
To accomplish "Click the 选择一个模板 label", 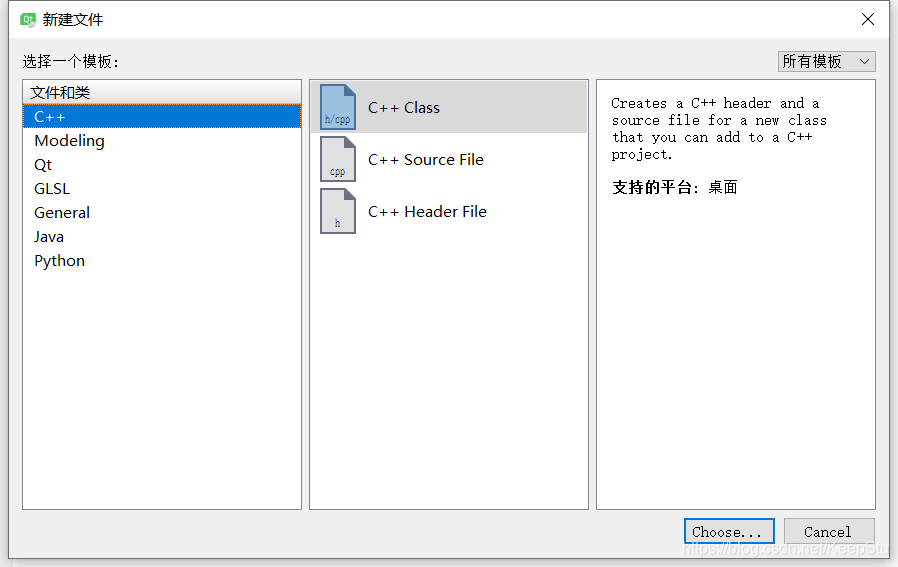I will click(70, 61).
